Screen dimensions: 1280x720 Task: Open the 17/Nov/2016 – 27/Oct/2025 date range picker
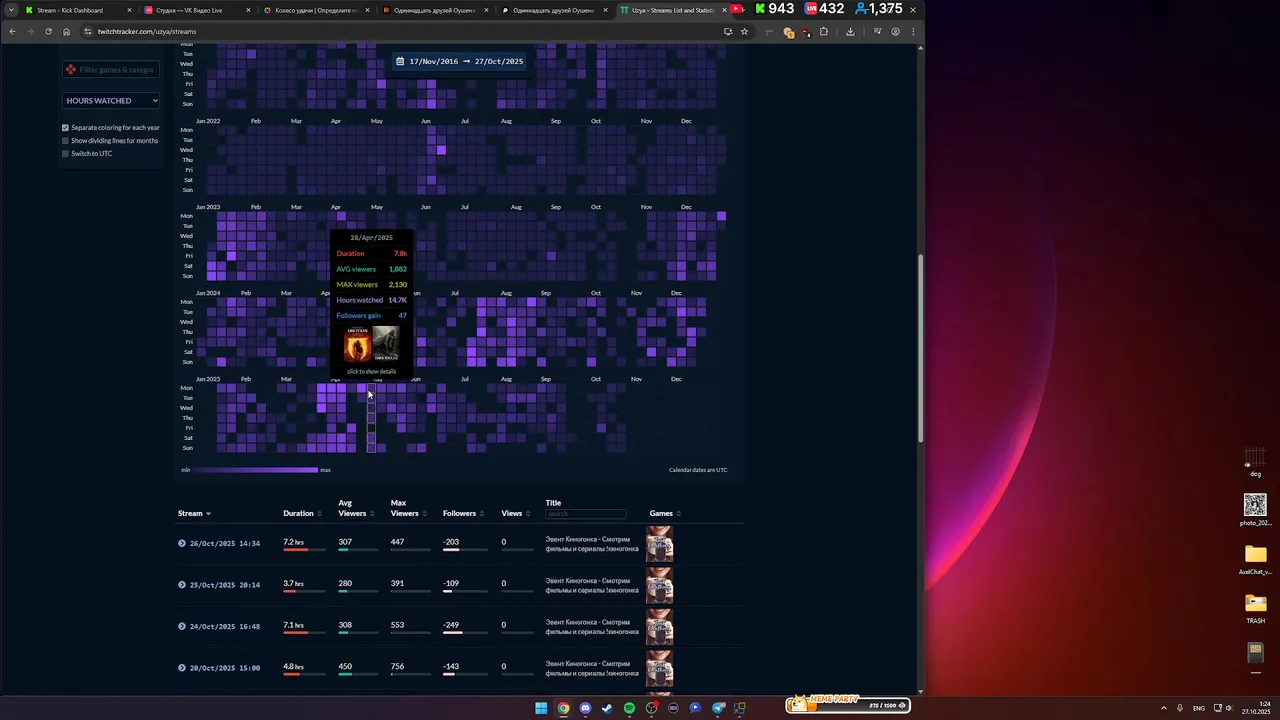(x=460, y=61)
